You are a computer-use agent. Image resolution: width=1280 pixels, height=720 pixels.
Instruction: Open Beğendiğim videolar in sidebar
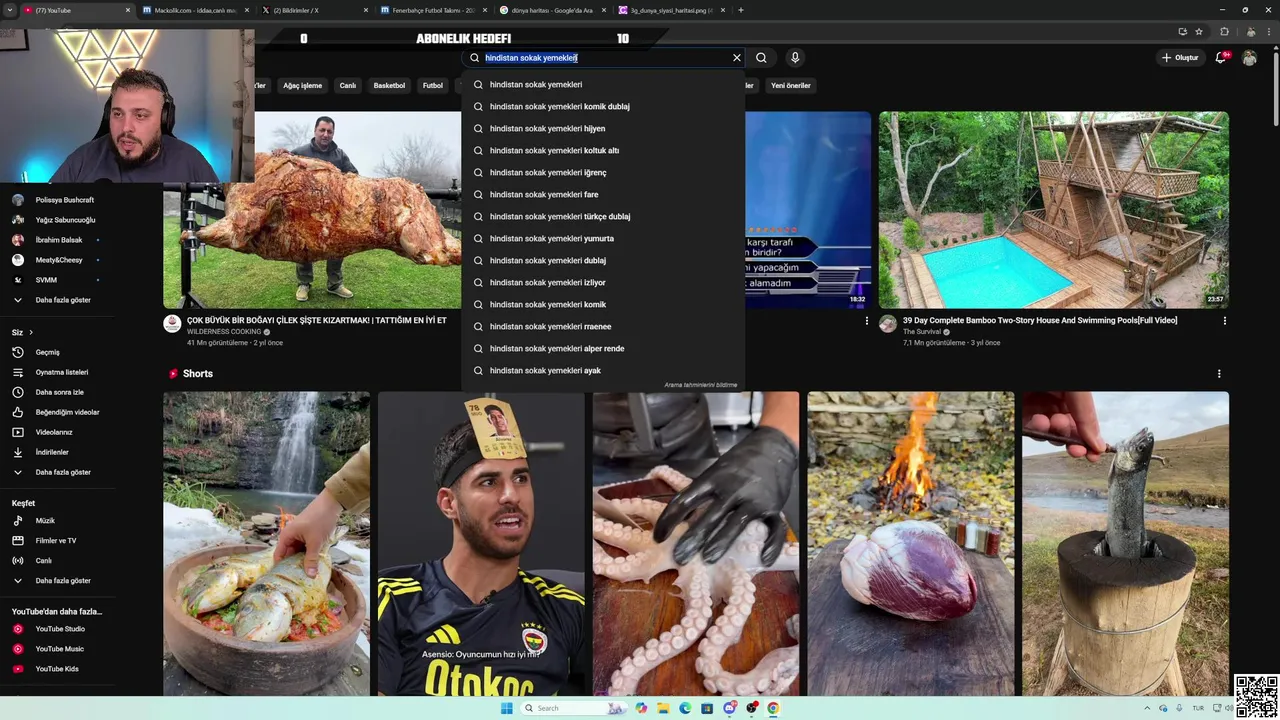(67, 412)
